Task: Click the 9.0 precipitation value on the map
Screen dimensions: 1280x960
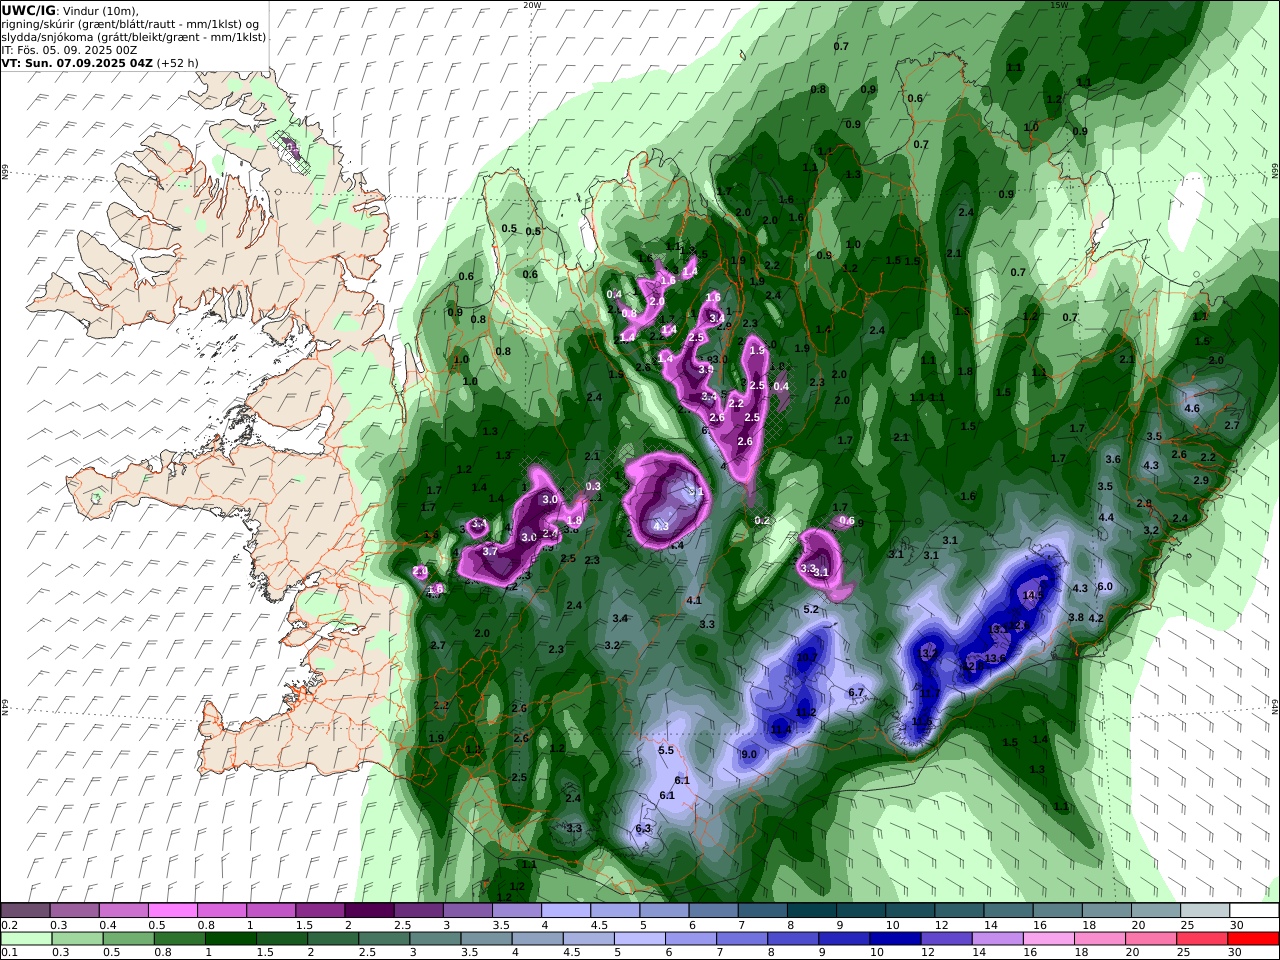Action: [x=749, y=754]
